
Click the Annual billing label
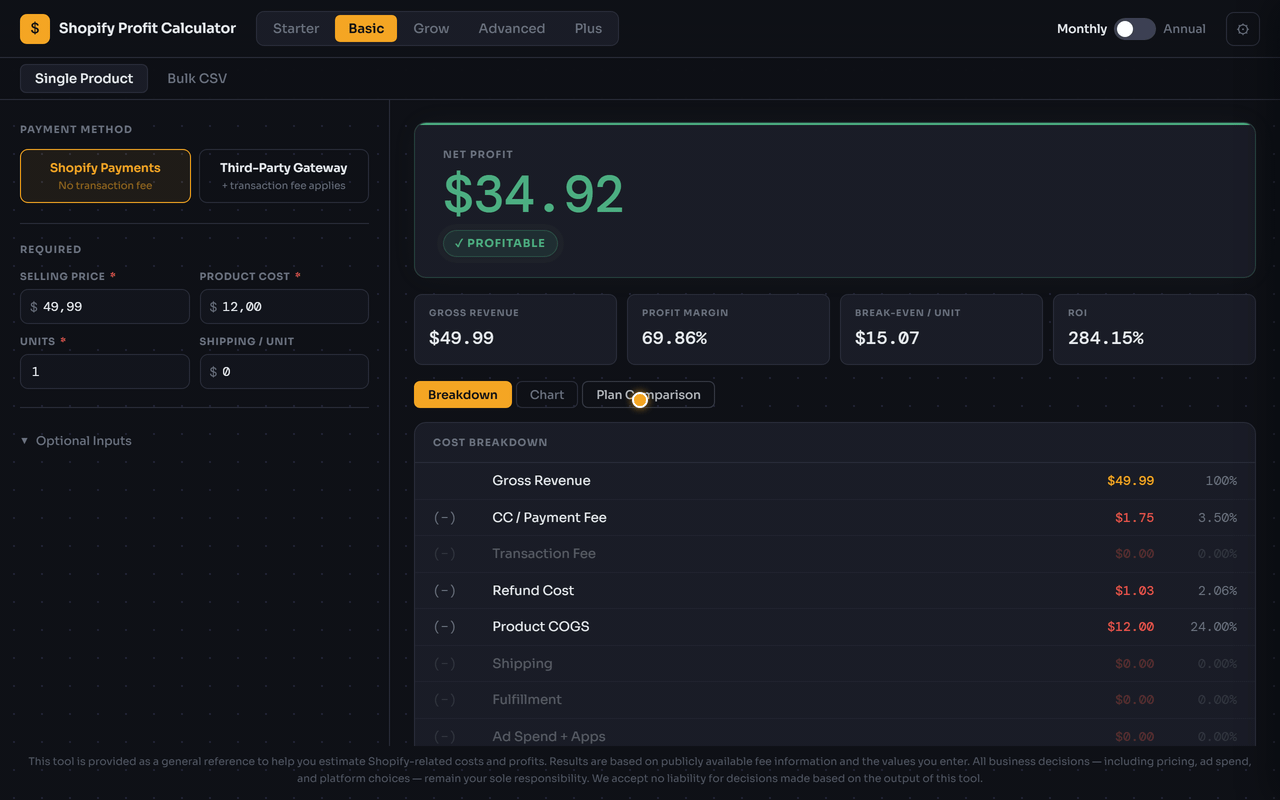[1184, 29]
